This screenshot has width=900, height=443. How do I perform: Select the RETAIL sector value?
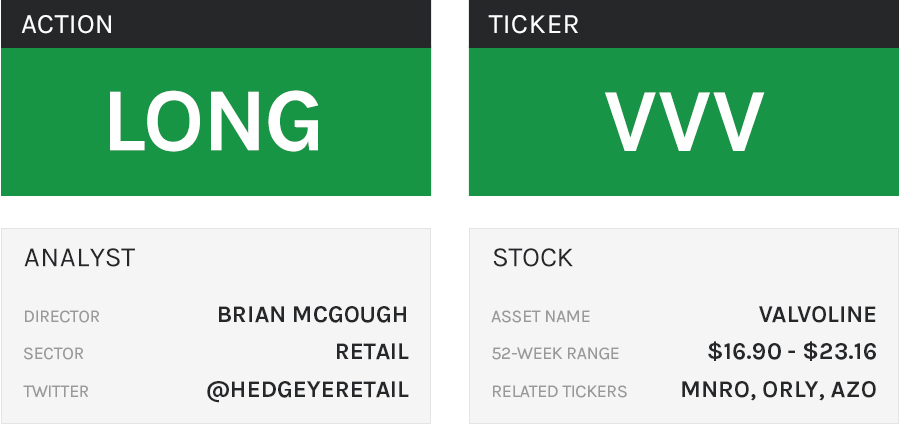click(372, 352)
